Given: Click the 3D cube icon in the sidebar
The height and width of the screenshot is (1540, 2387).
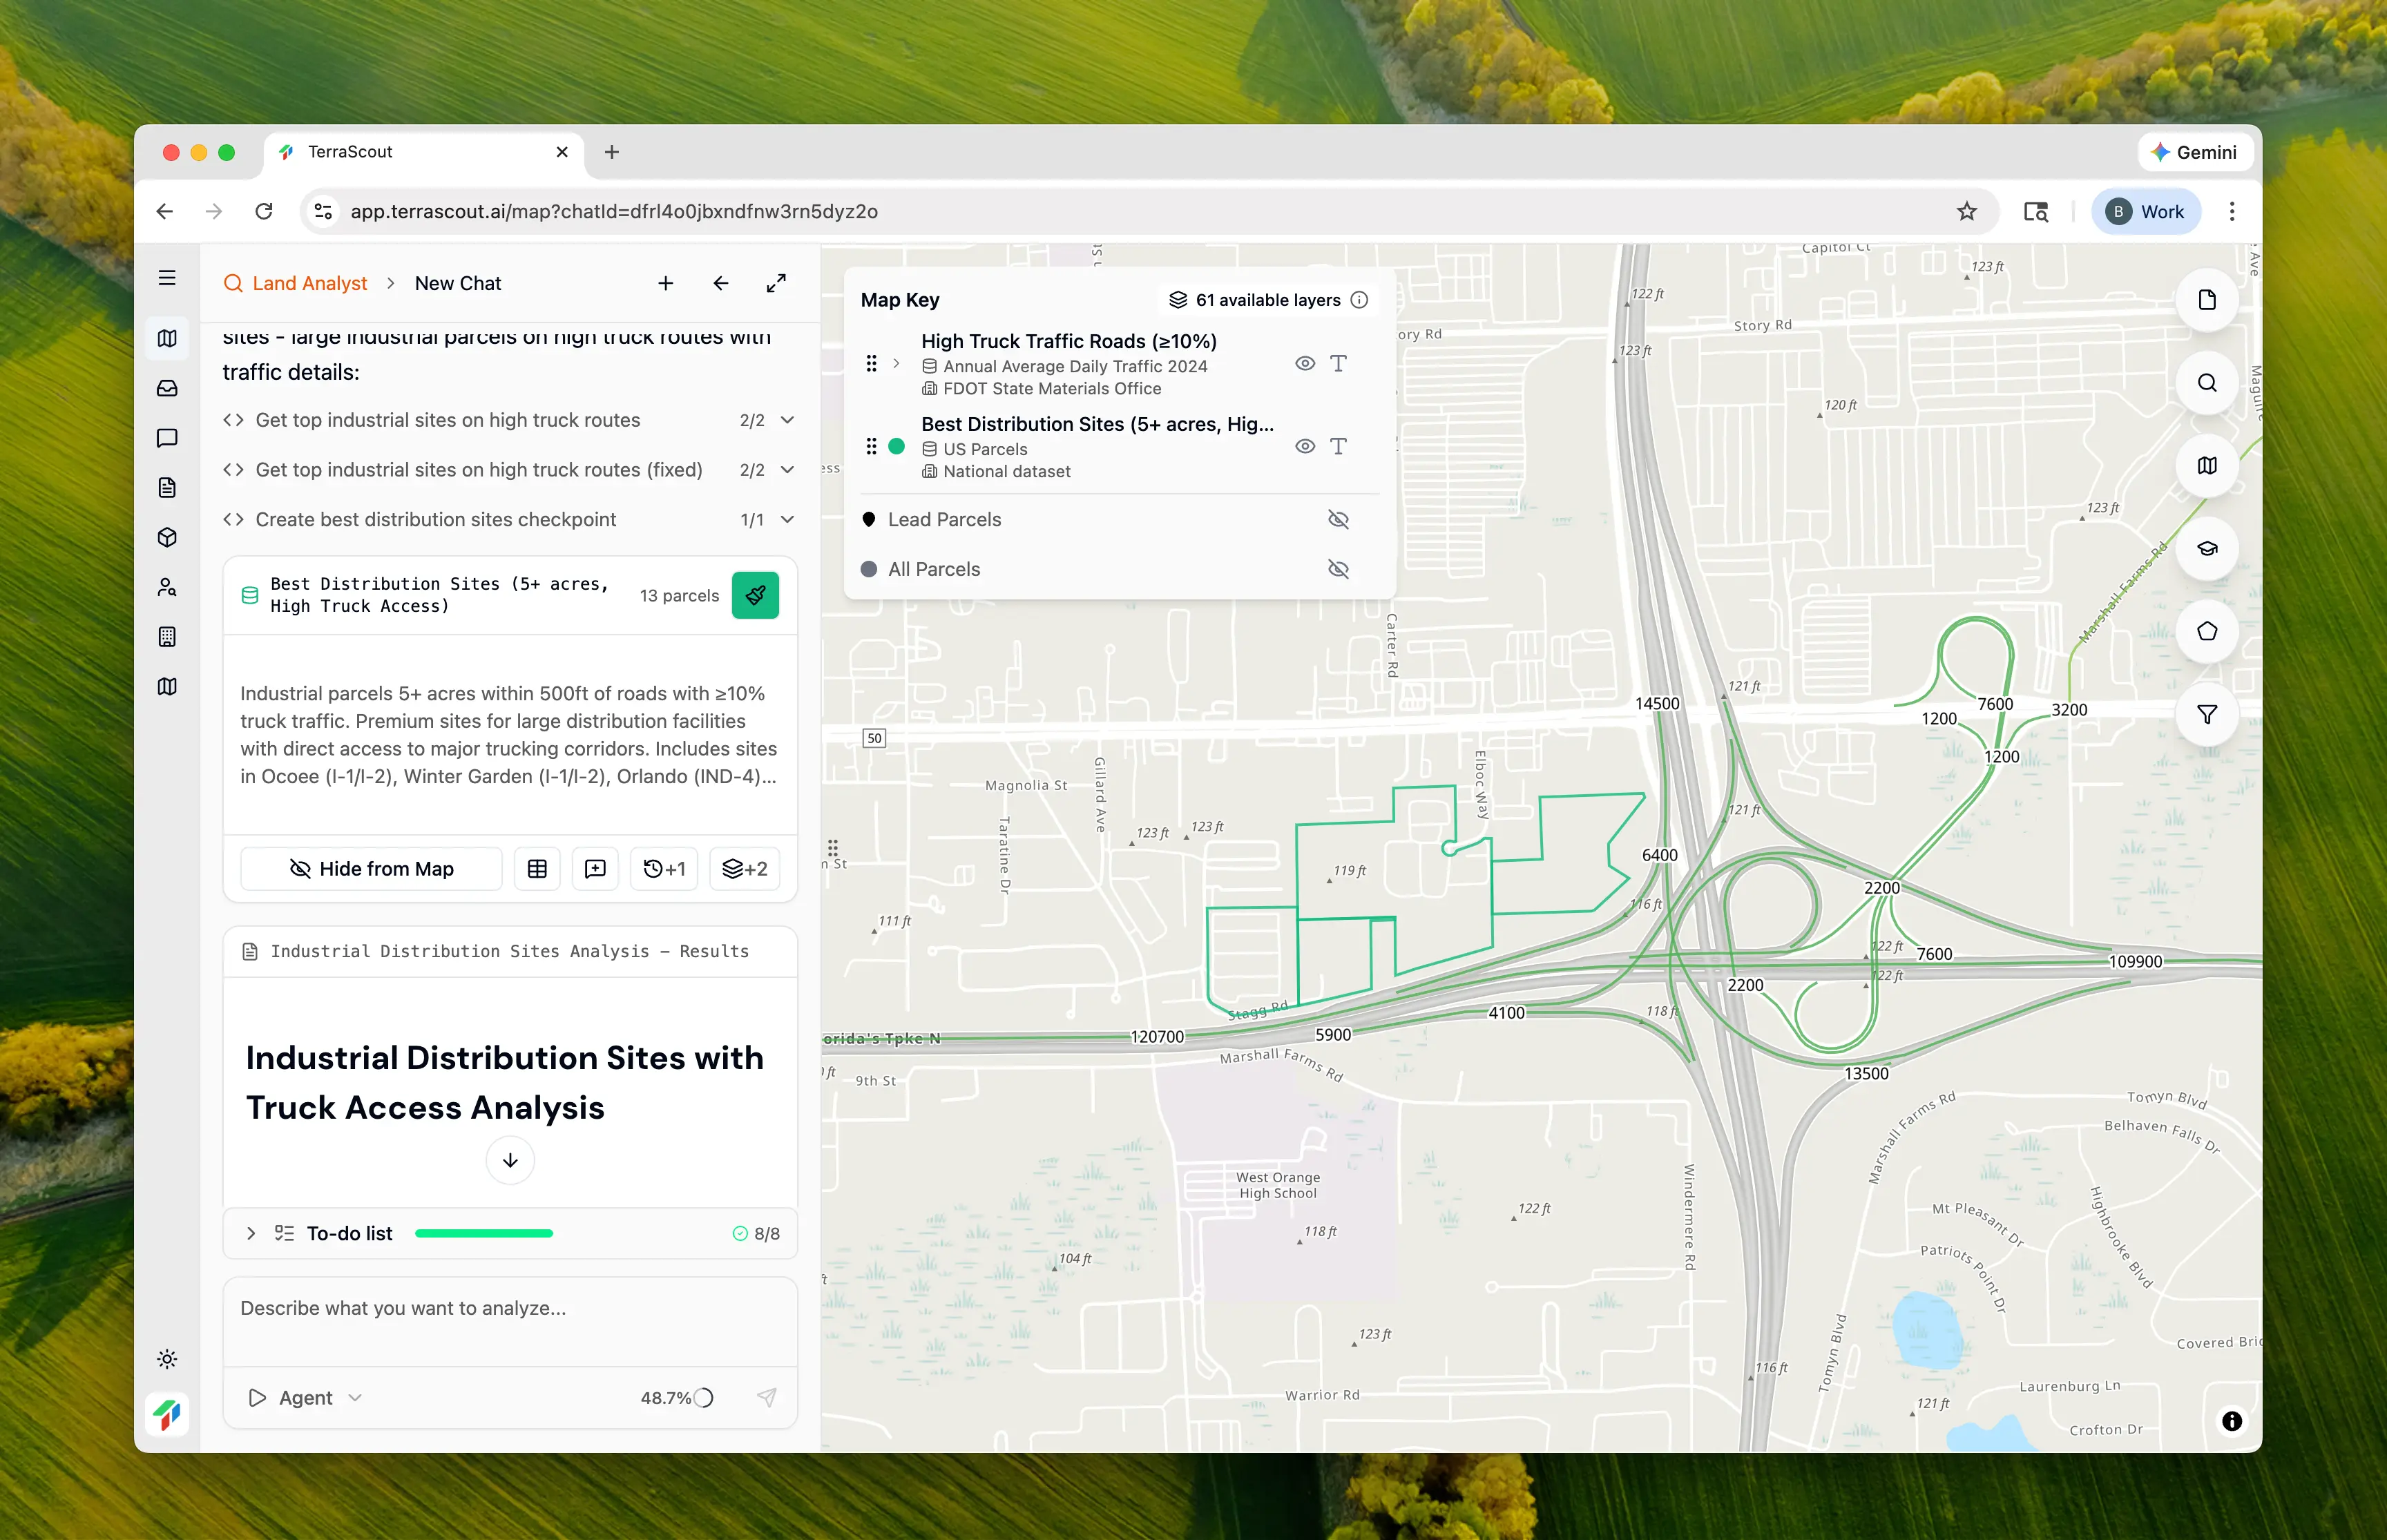Looking at the screenshot, I should point(167,537).
